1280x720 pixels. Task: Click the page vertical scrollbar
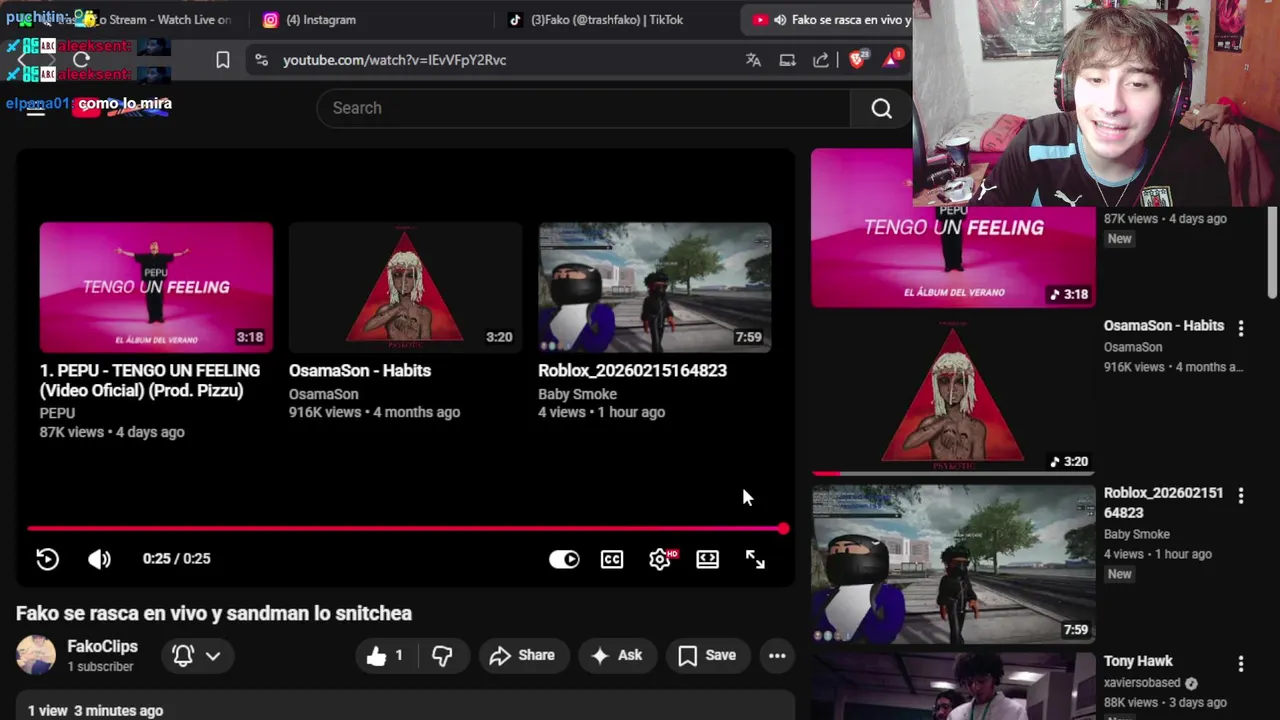1272,250
